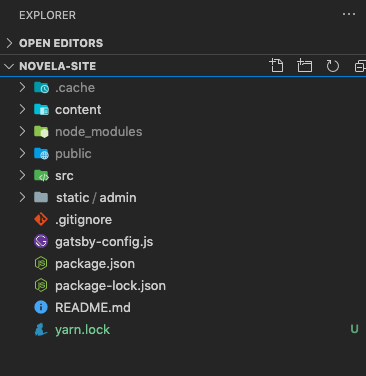366x376 pixels.
Task: Click the public folder globe icon
Action: point(41,154)
